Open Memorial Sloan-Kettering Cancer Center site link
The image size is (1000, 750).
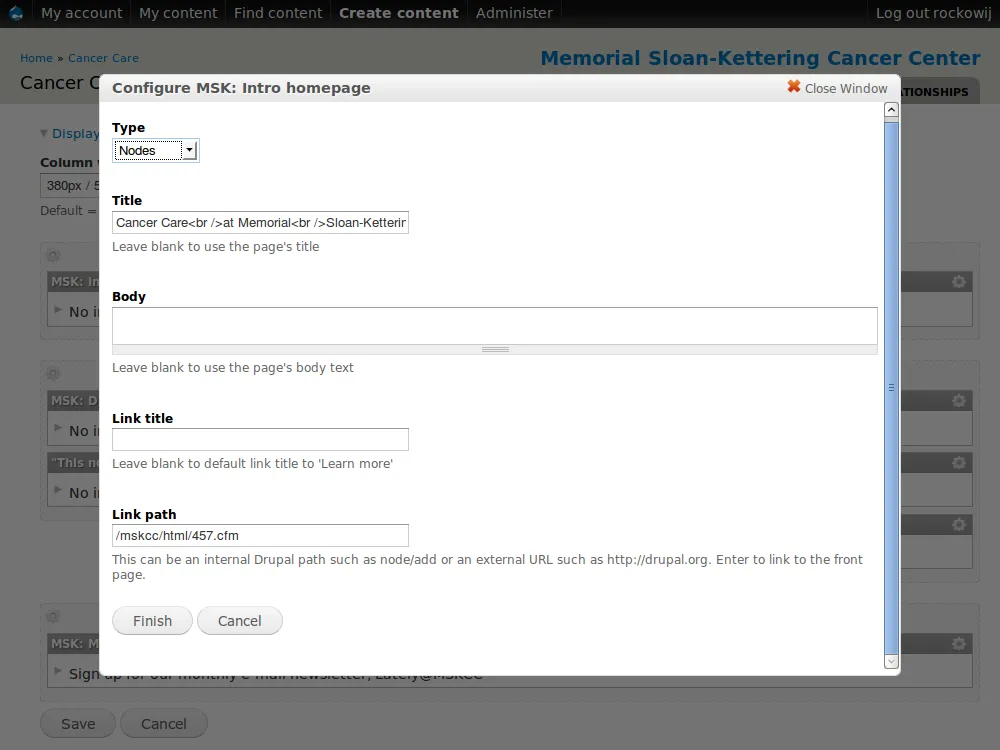click(x=760, y=58)
